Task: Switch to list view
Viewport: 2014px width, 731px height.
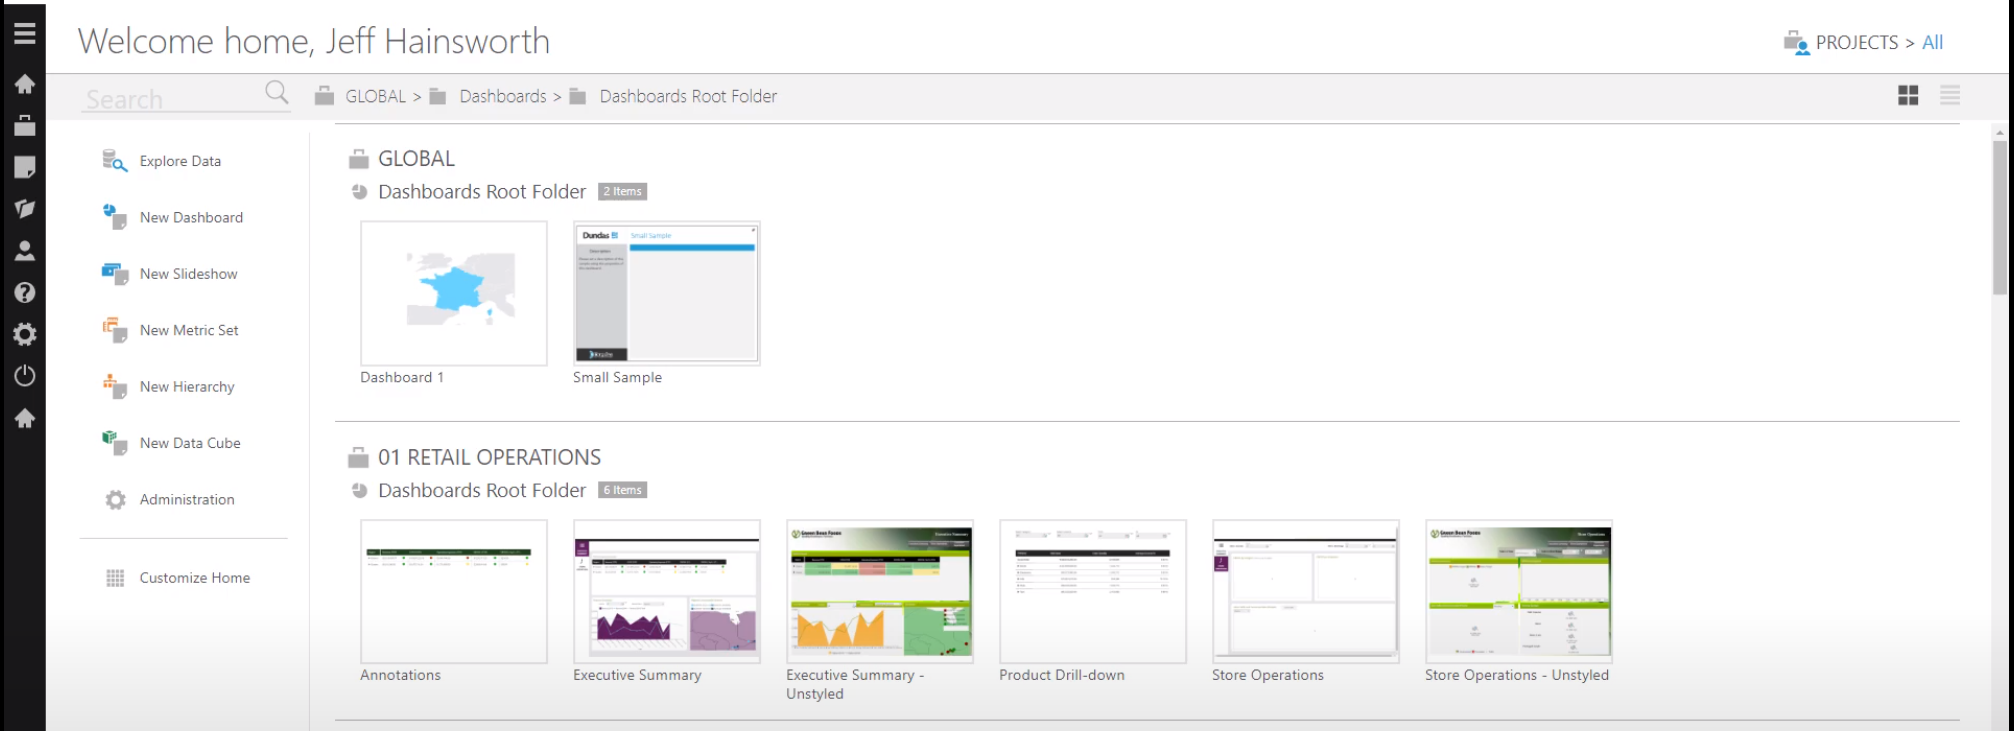Action: tap(1950, 95)
